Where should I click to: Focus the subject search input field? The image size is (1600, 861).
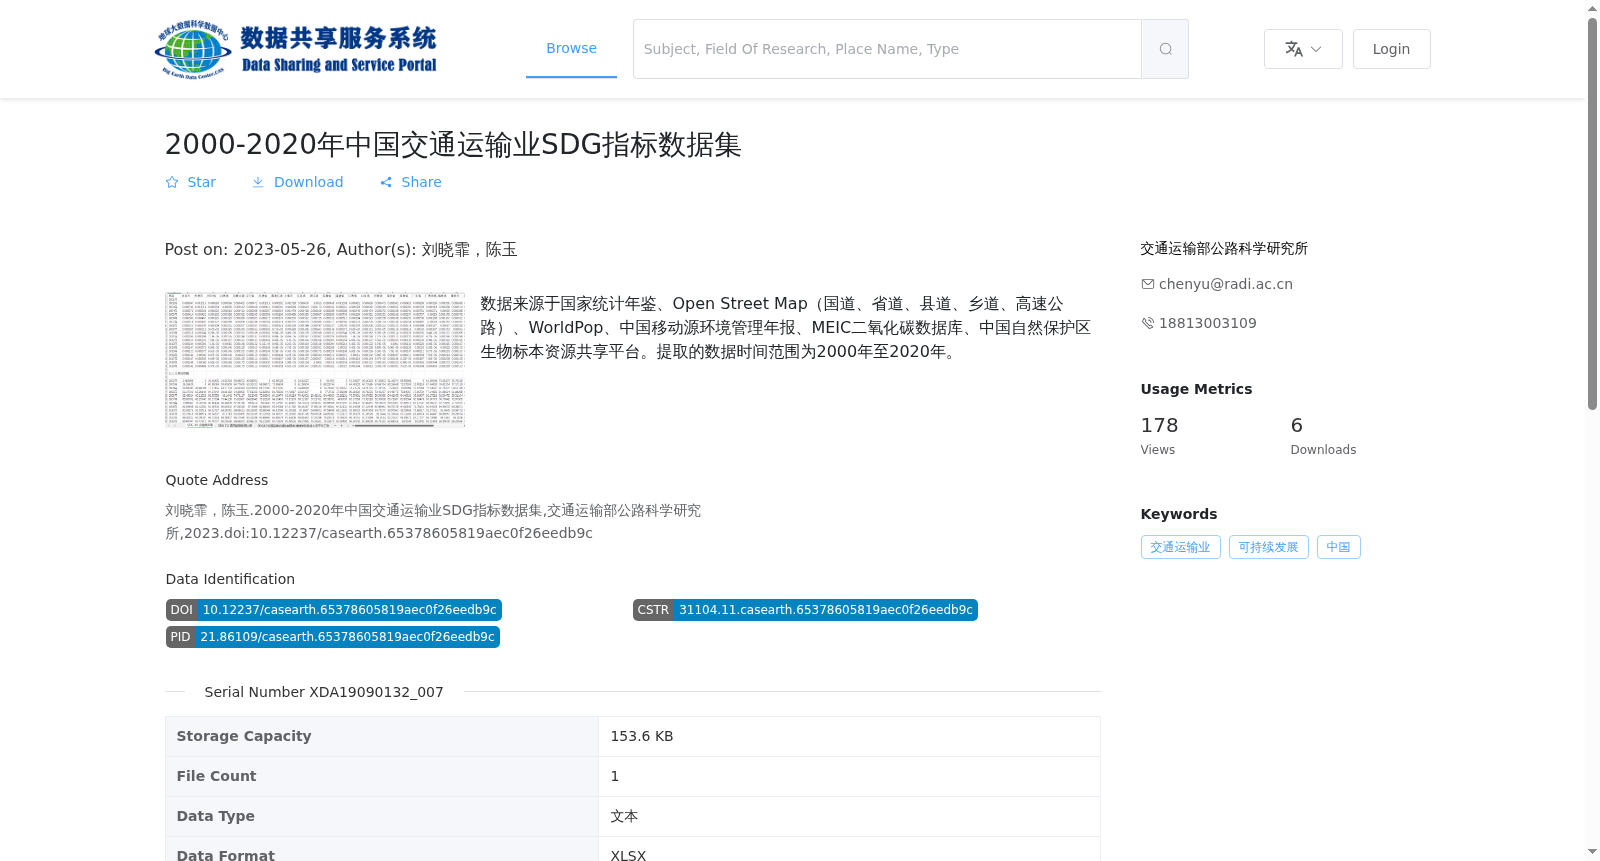887,49
